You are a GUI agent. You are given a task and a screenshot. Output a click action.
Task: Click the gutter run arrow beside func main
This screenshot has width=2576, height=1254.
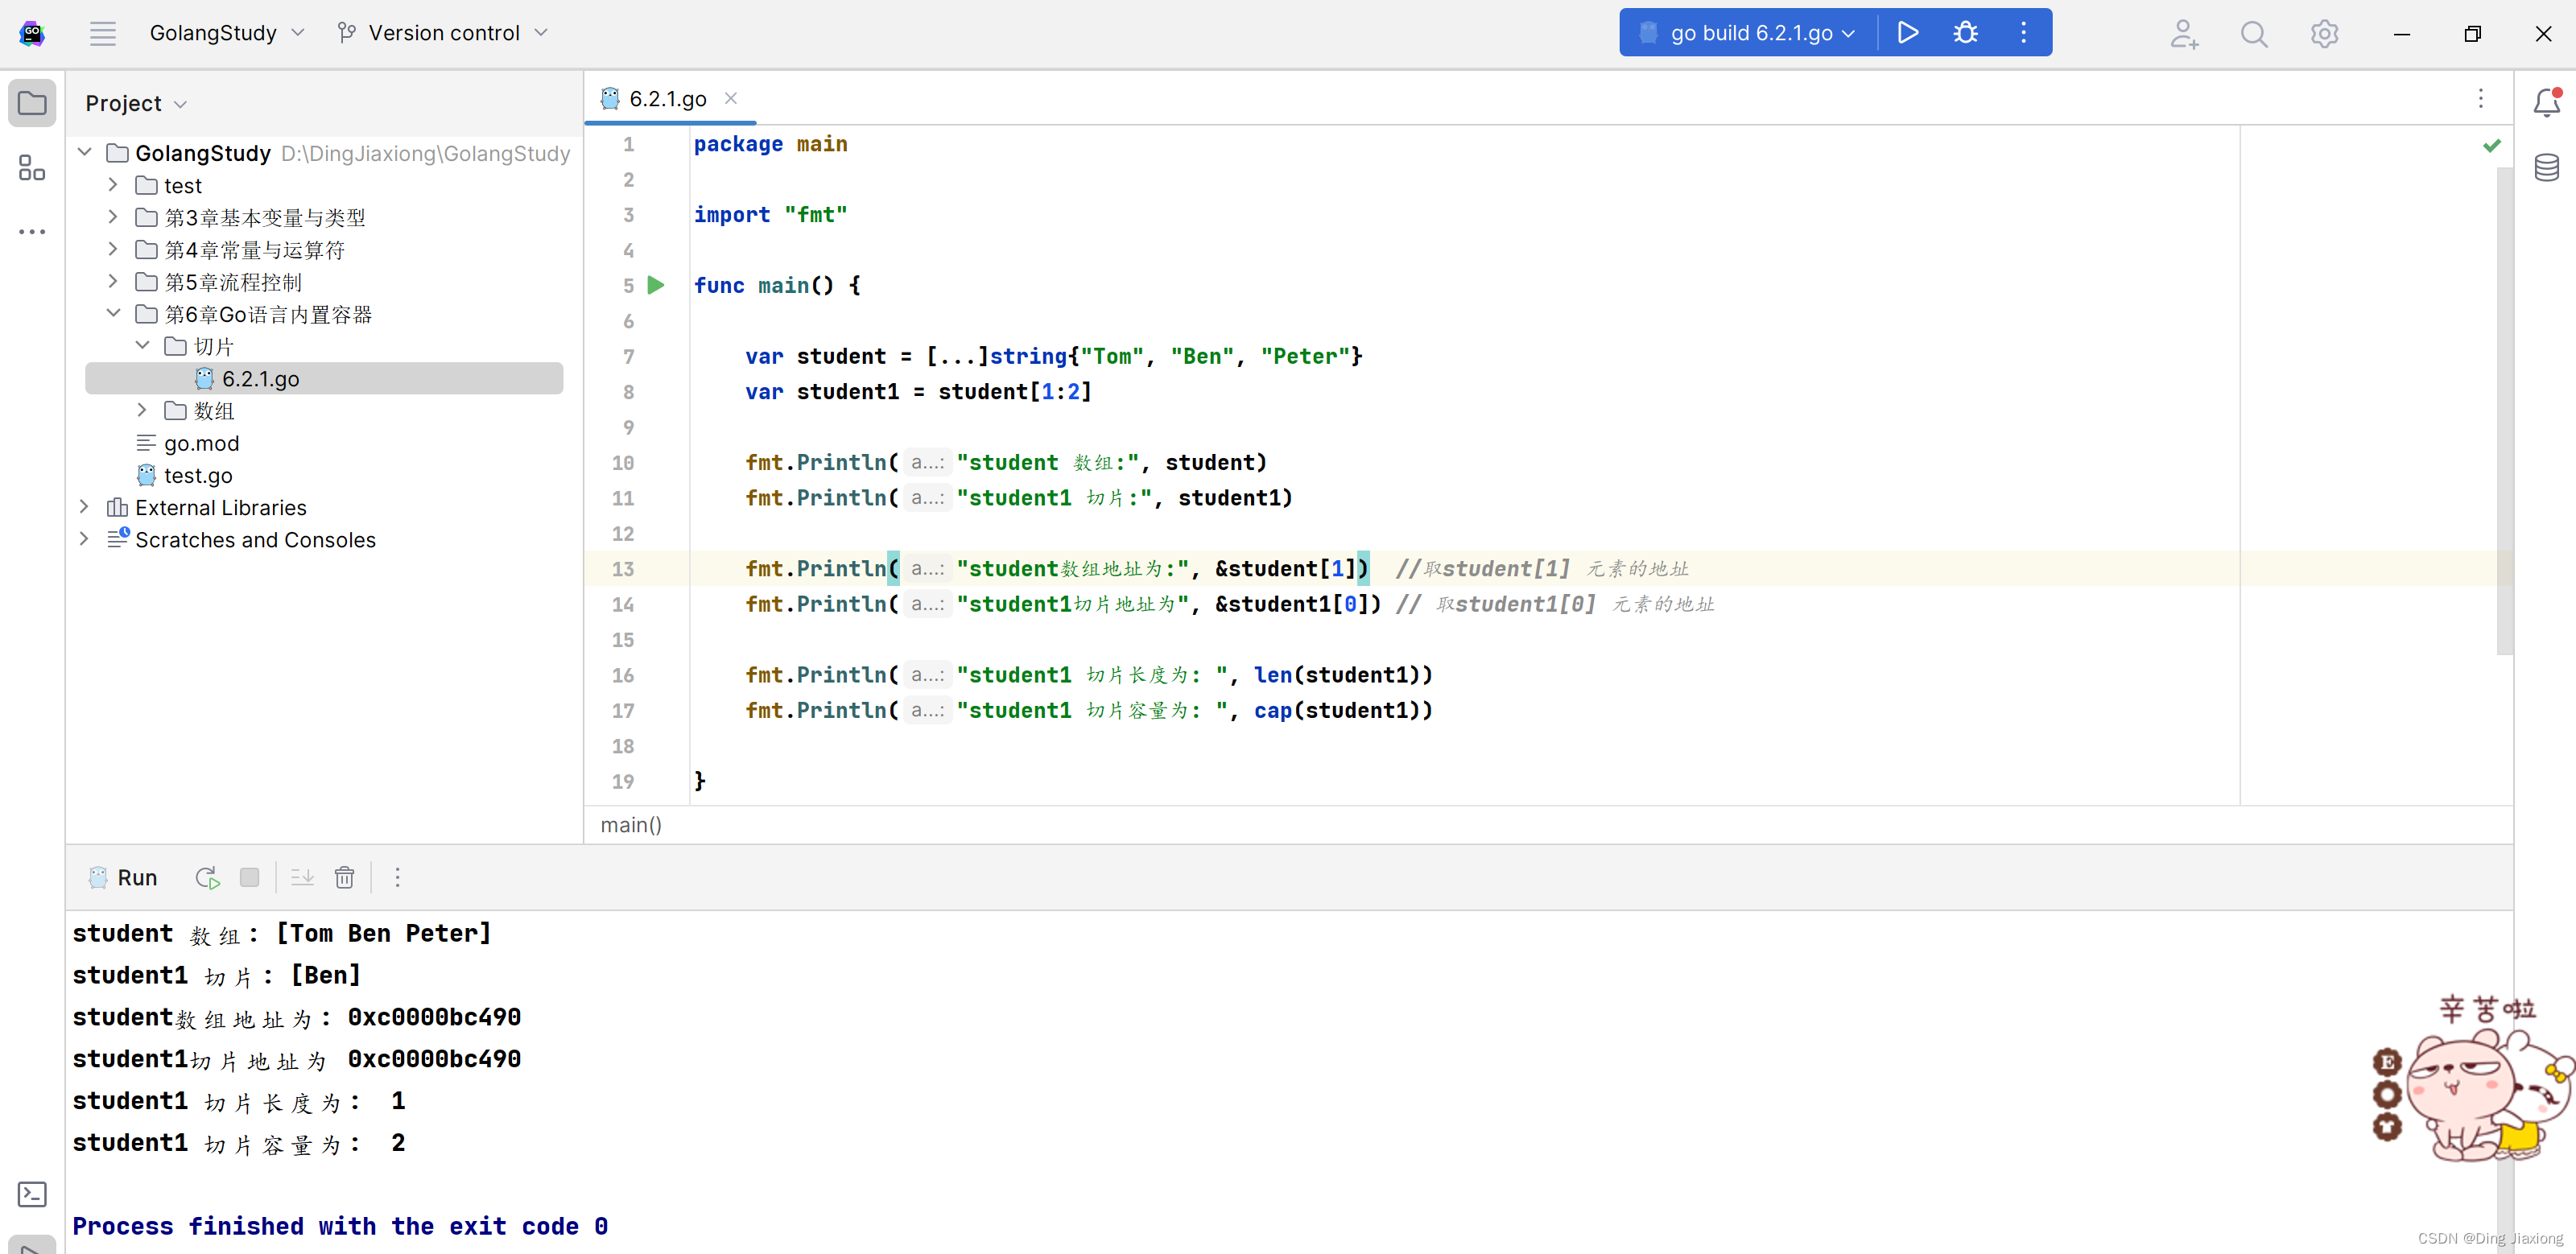pos(656,285)
